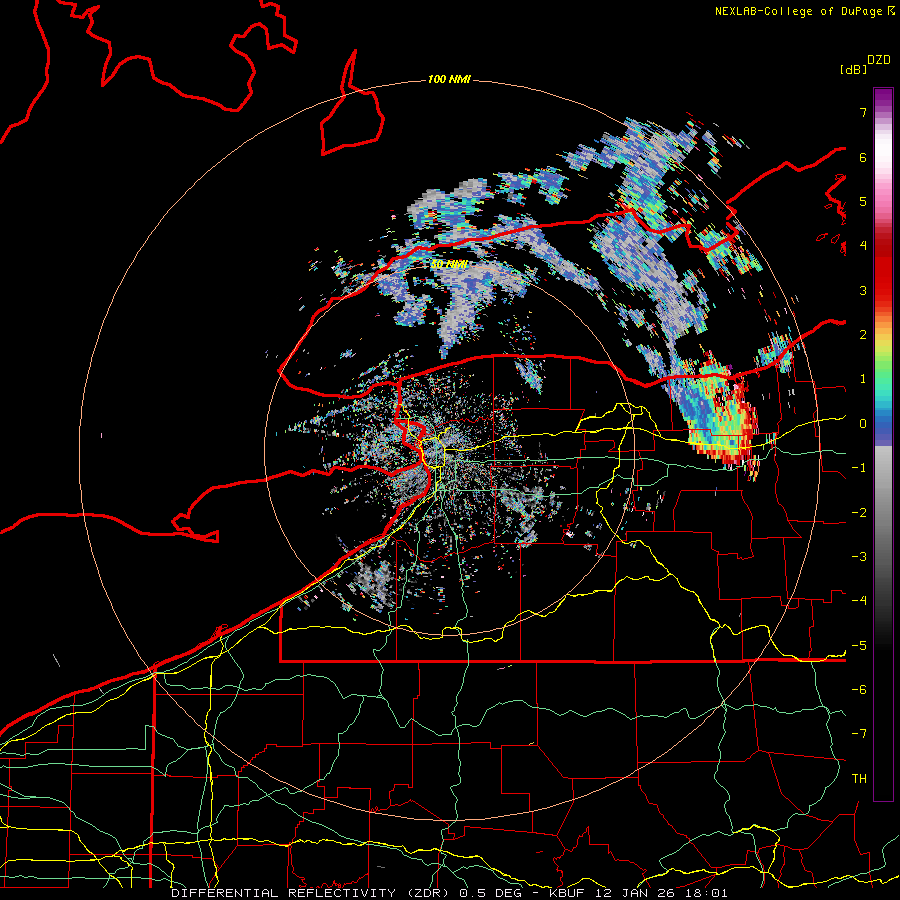
Task: Select the -3 dB legend tick
Action: point(859,557)
